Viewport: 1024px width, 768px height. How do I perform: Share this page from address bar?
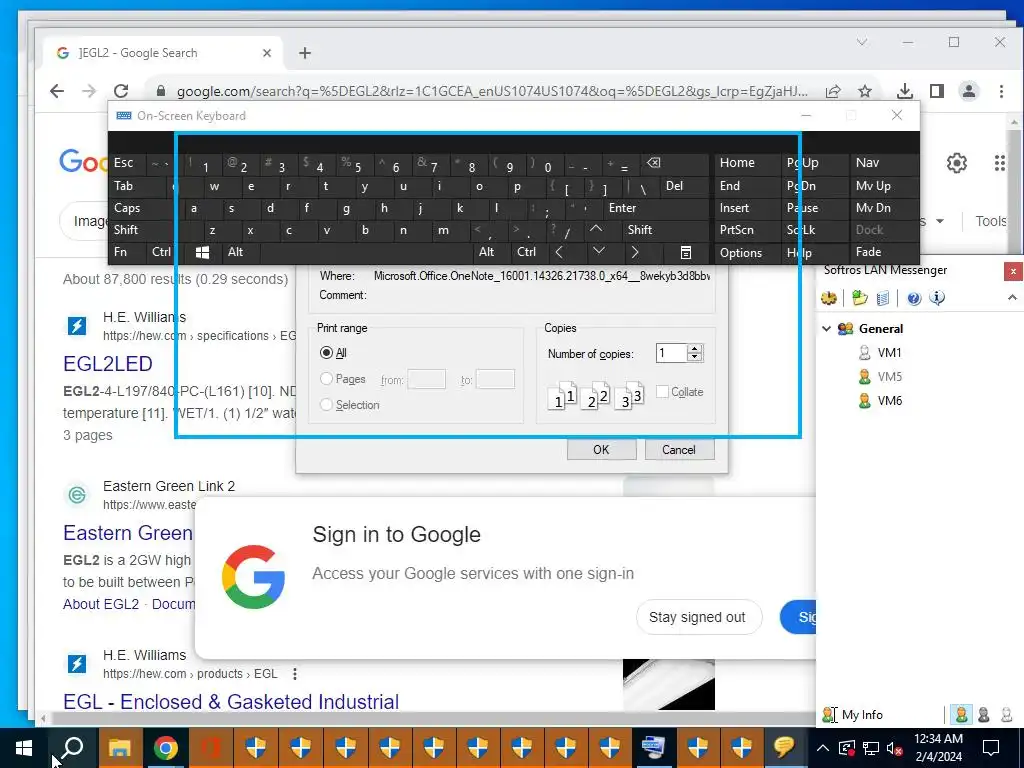click(833, 91)
